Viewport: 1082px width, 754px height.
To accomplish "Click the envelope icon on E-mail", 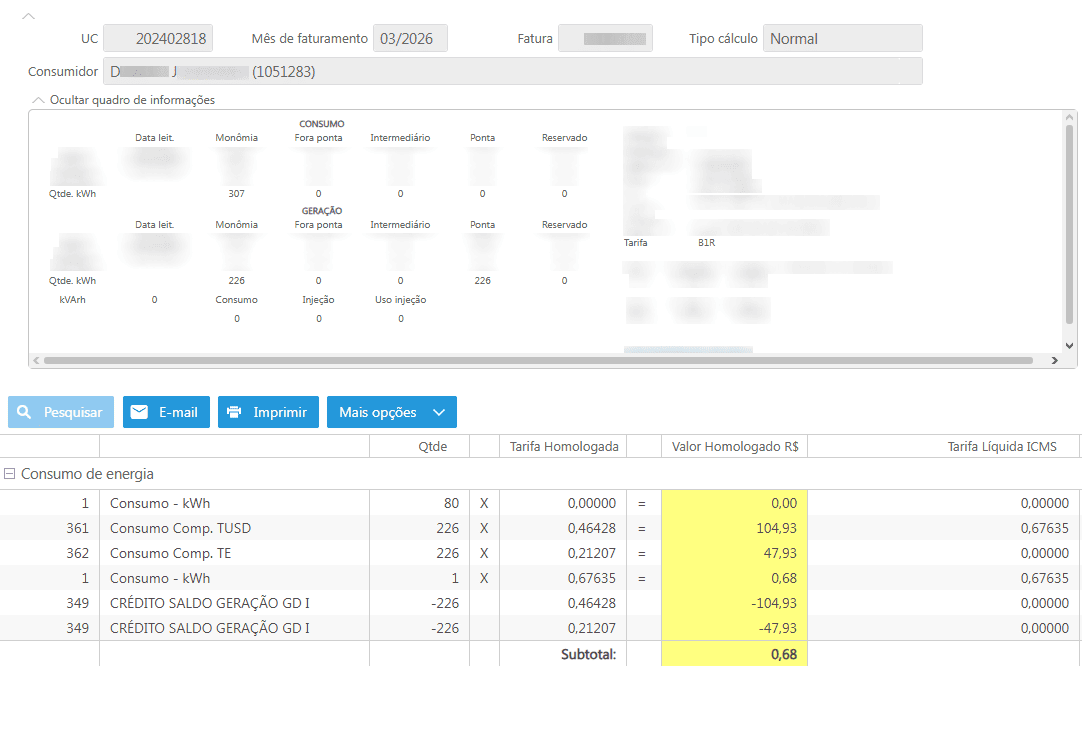I will tap(140, 412).
